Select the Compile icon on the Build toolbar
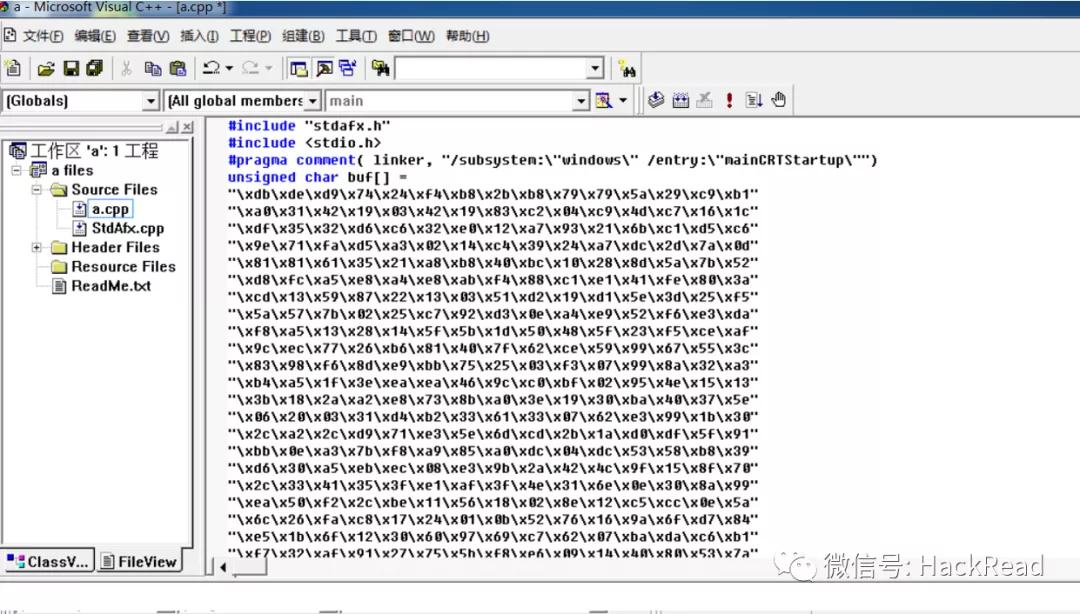The width and height of the screenshot is (1080, 614). pyautogui.click(x=656, y=100)
